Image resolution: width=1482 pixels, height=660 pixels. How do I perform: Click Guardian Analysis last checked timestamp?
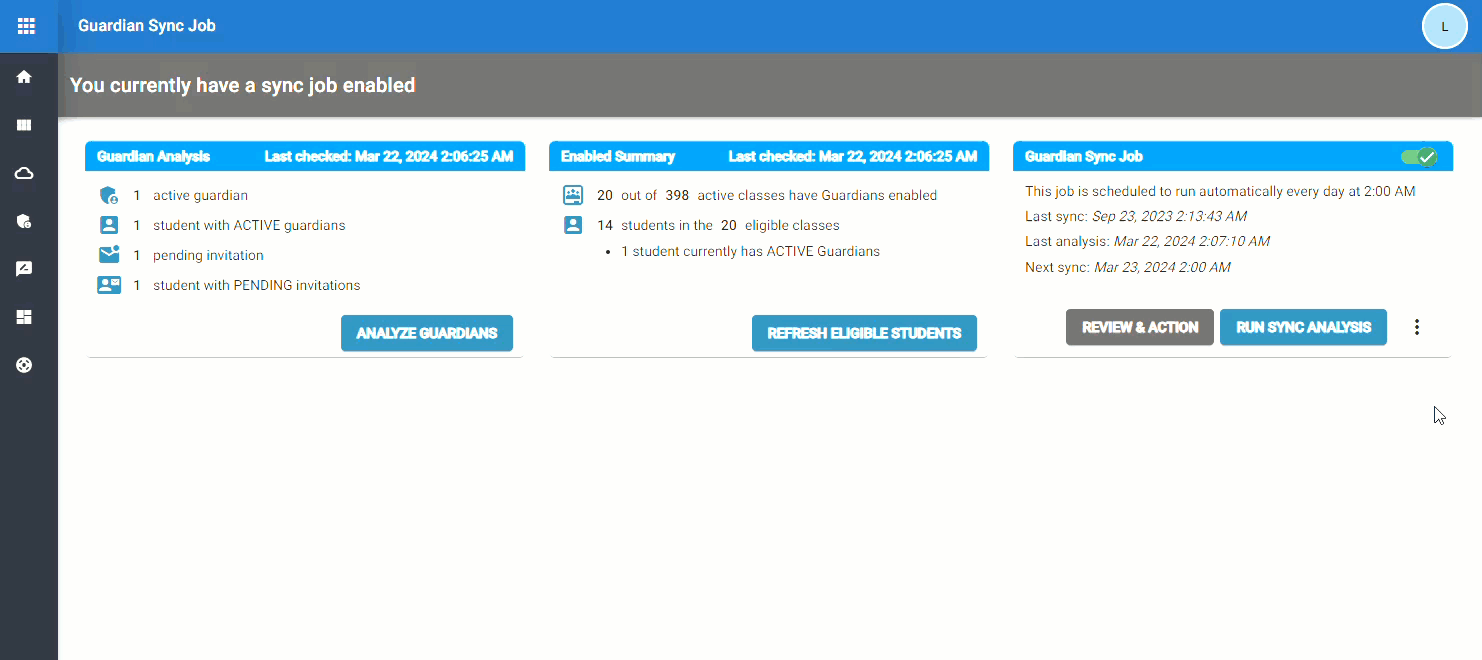click(x=389, y=156)
